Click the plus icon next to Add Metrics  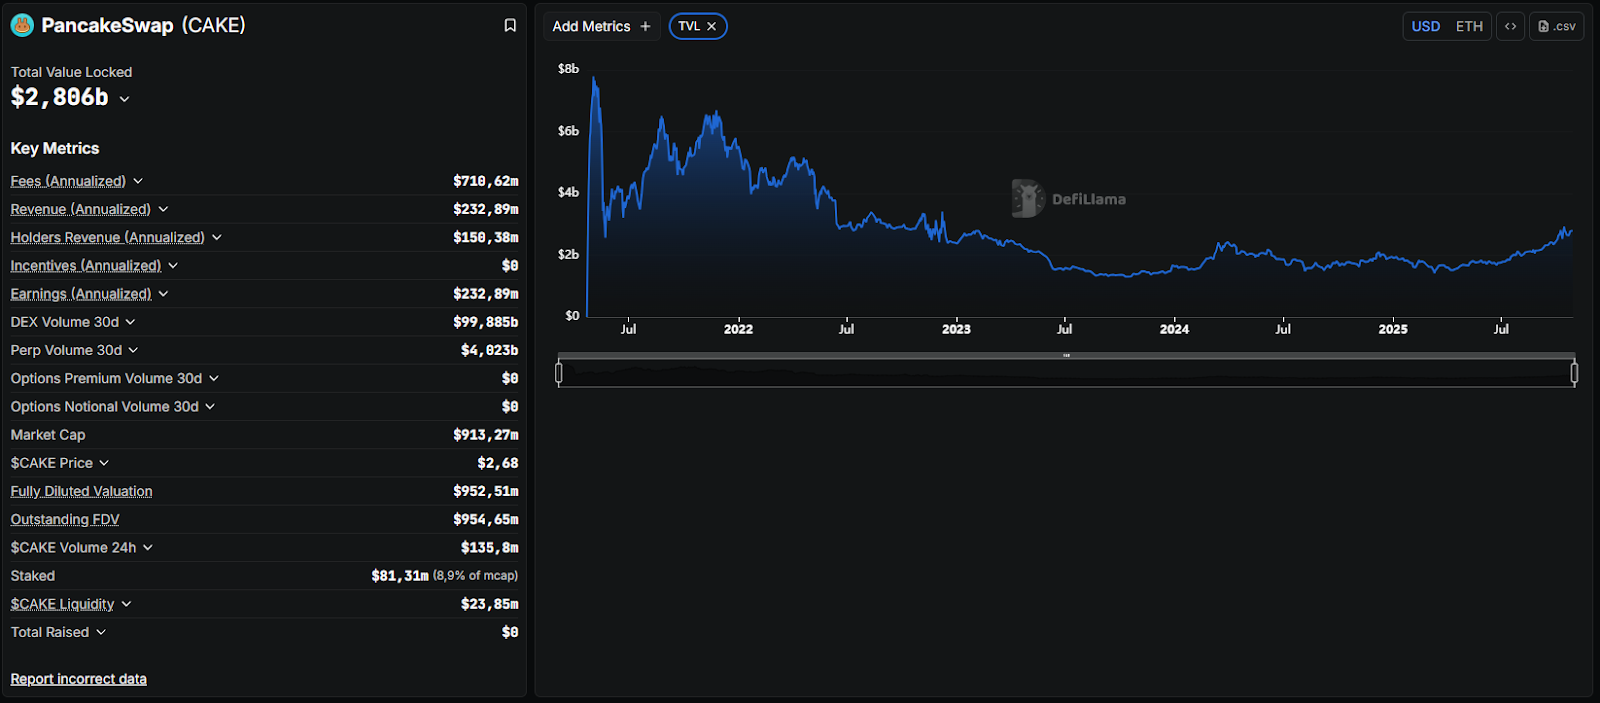click(x=645, y=26)
